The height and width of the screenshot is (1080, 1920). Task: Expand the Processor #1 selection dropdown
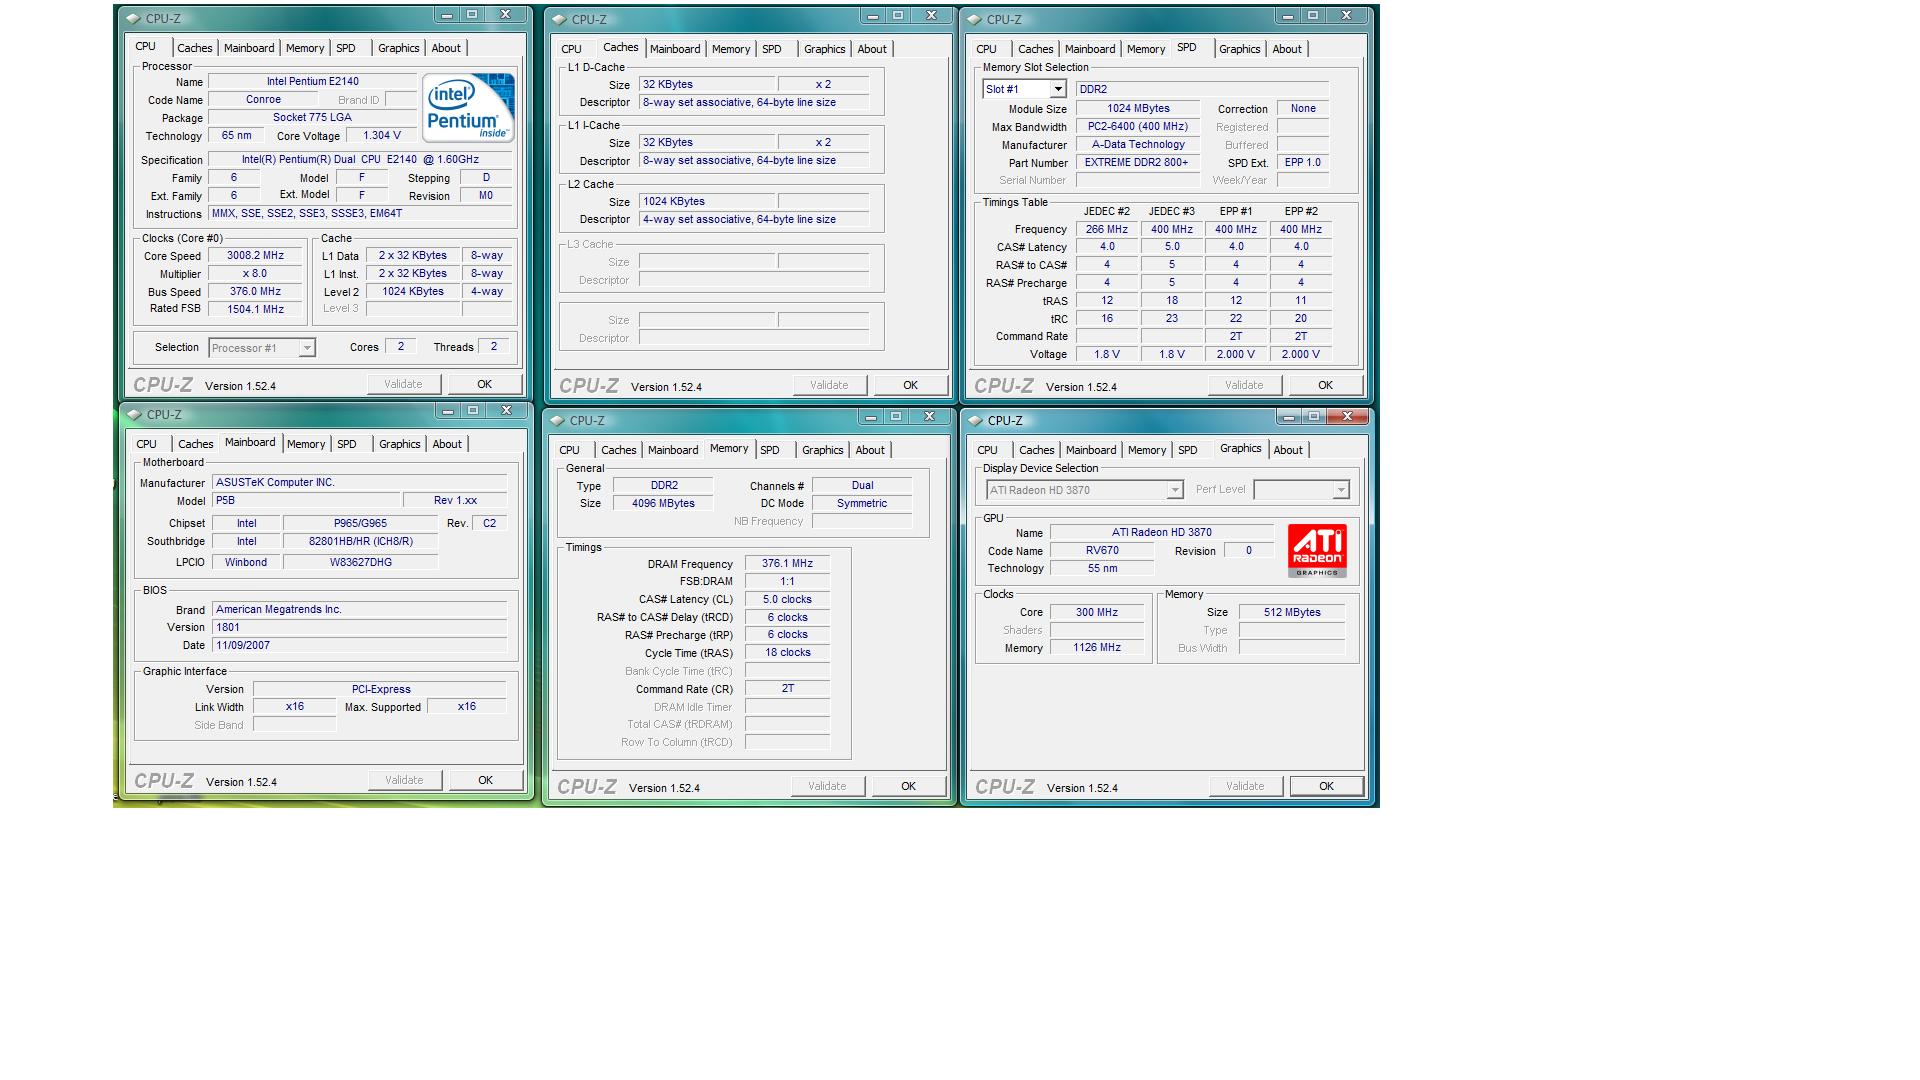pos(307,348)
